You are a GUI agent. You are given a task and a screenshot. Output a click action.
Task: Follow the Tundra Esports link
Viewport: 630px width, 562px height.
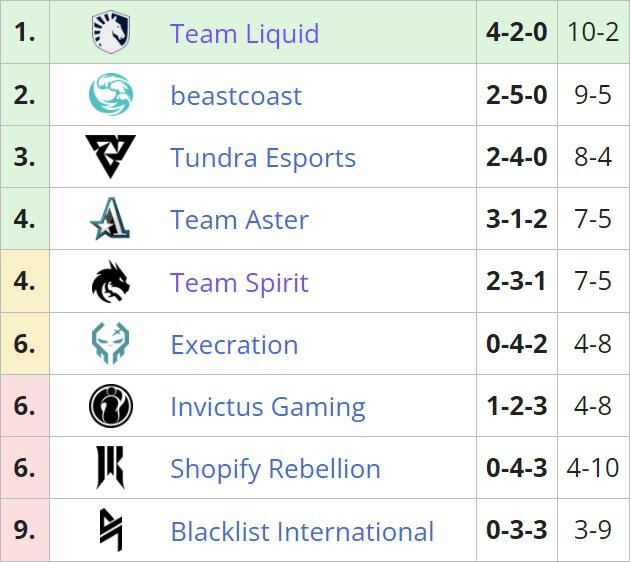point(263,158)
